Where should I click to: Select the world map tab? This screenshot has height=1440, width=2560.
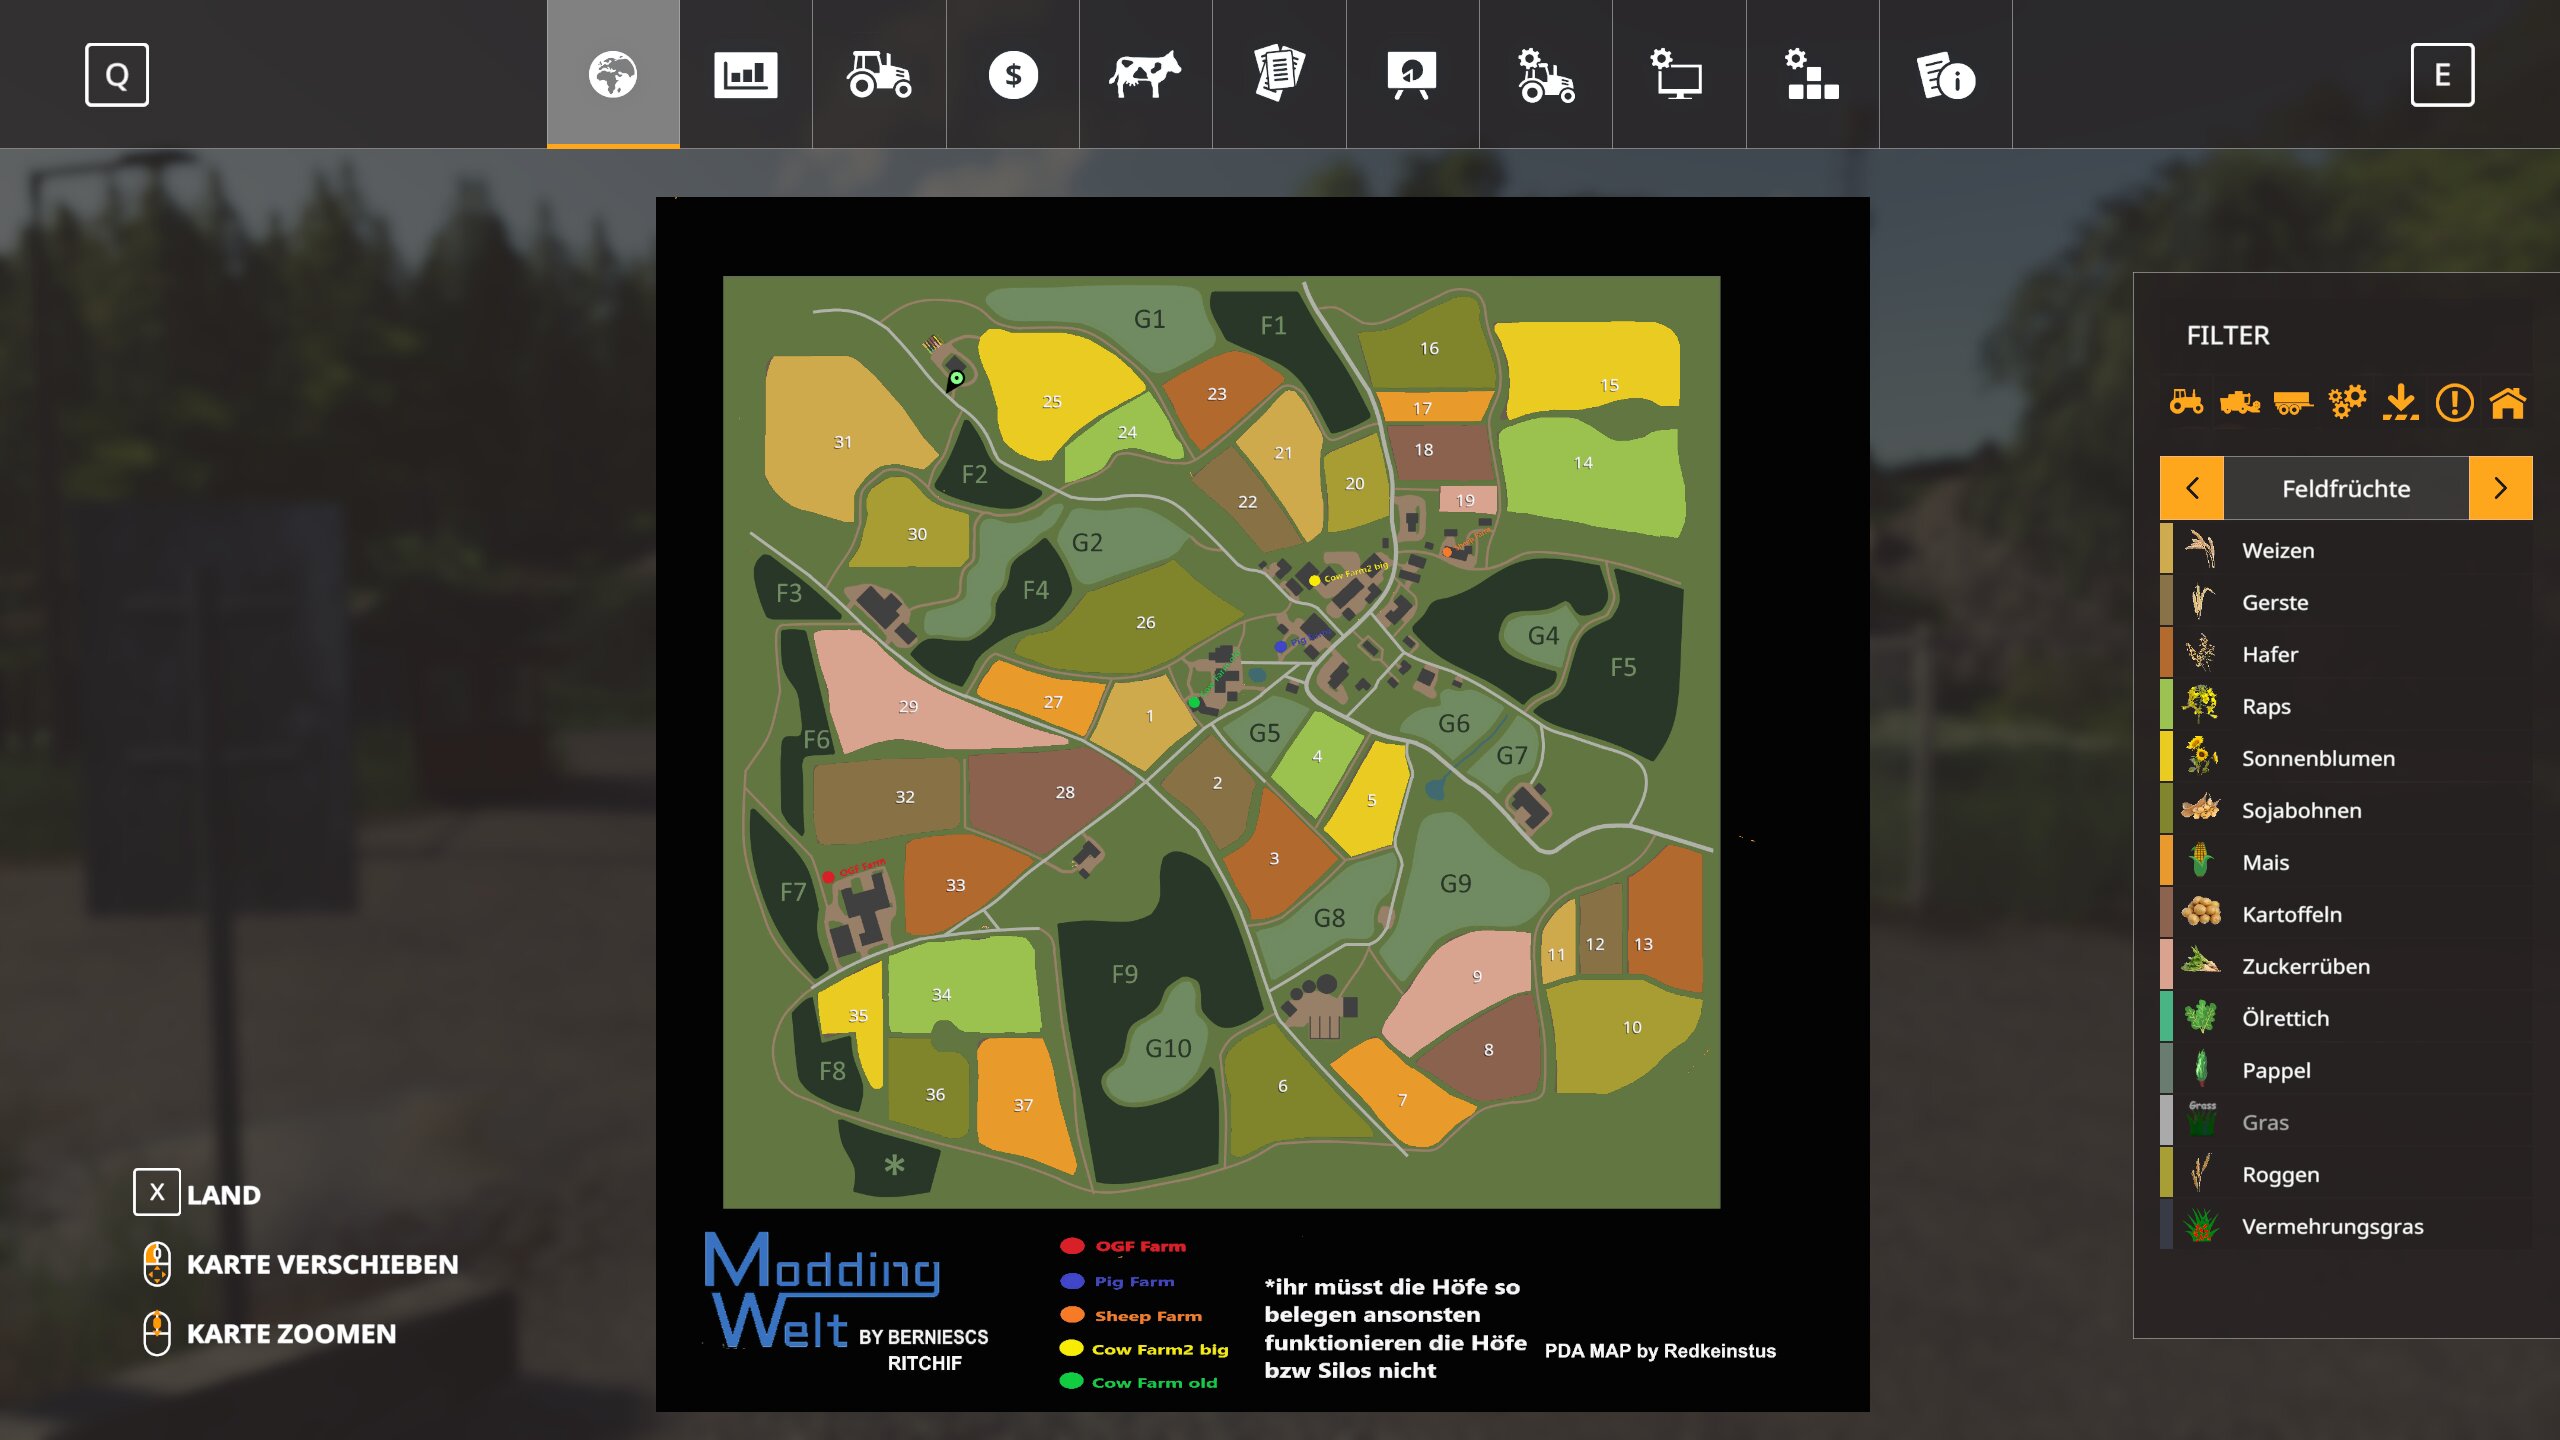tap(612, 75)
